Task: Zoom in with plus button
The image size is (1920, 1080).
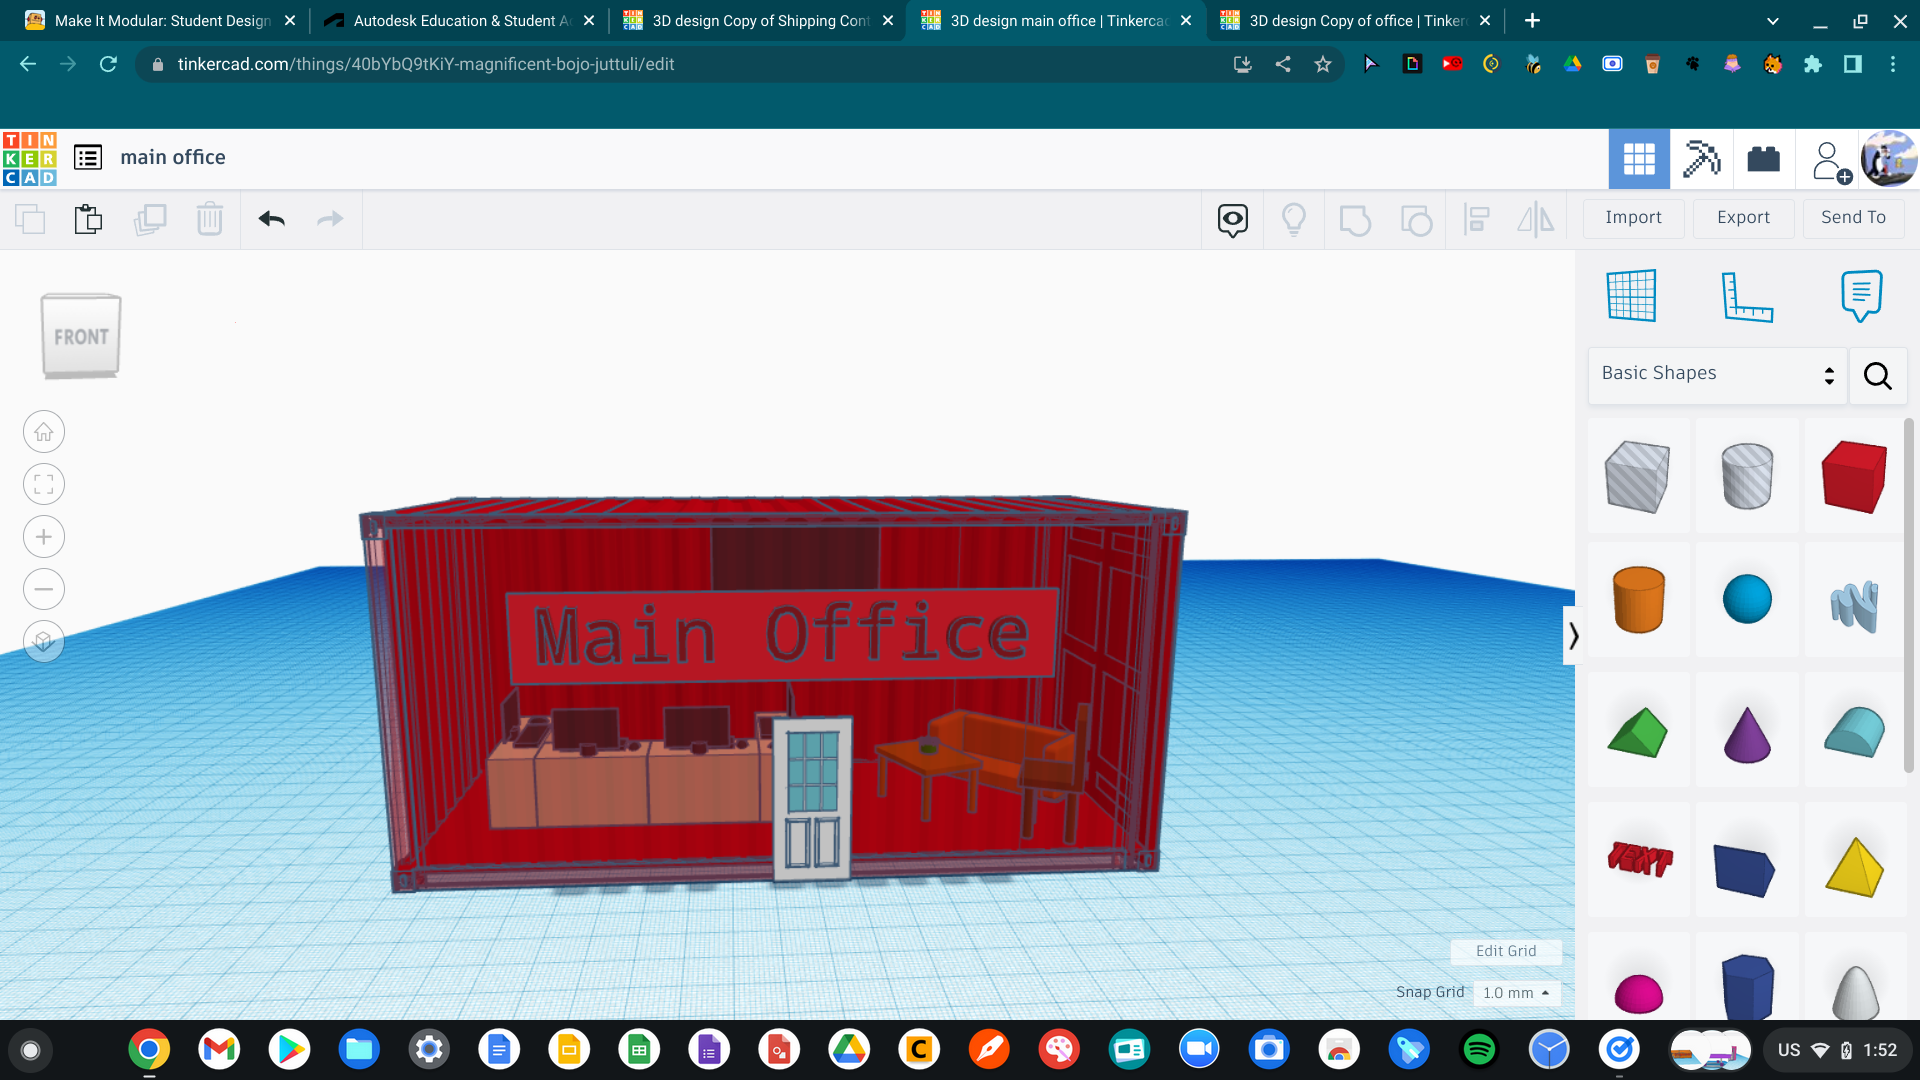Action: pyautogui.click(x=44, y=537)
